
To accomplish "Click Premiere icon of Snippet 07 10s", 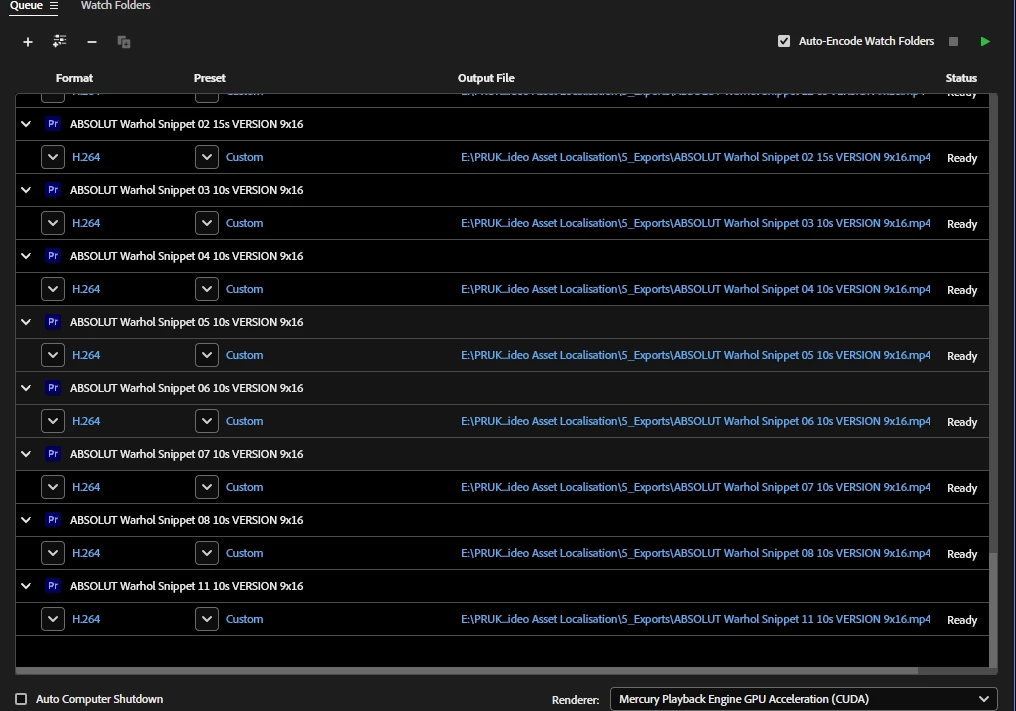I will (53, 454).
